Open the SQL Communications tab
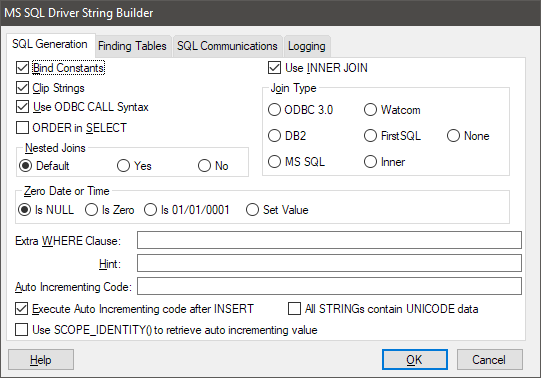The height and width of the screenshot is (378, 541). [227, 46]
